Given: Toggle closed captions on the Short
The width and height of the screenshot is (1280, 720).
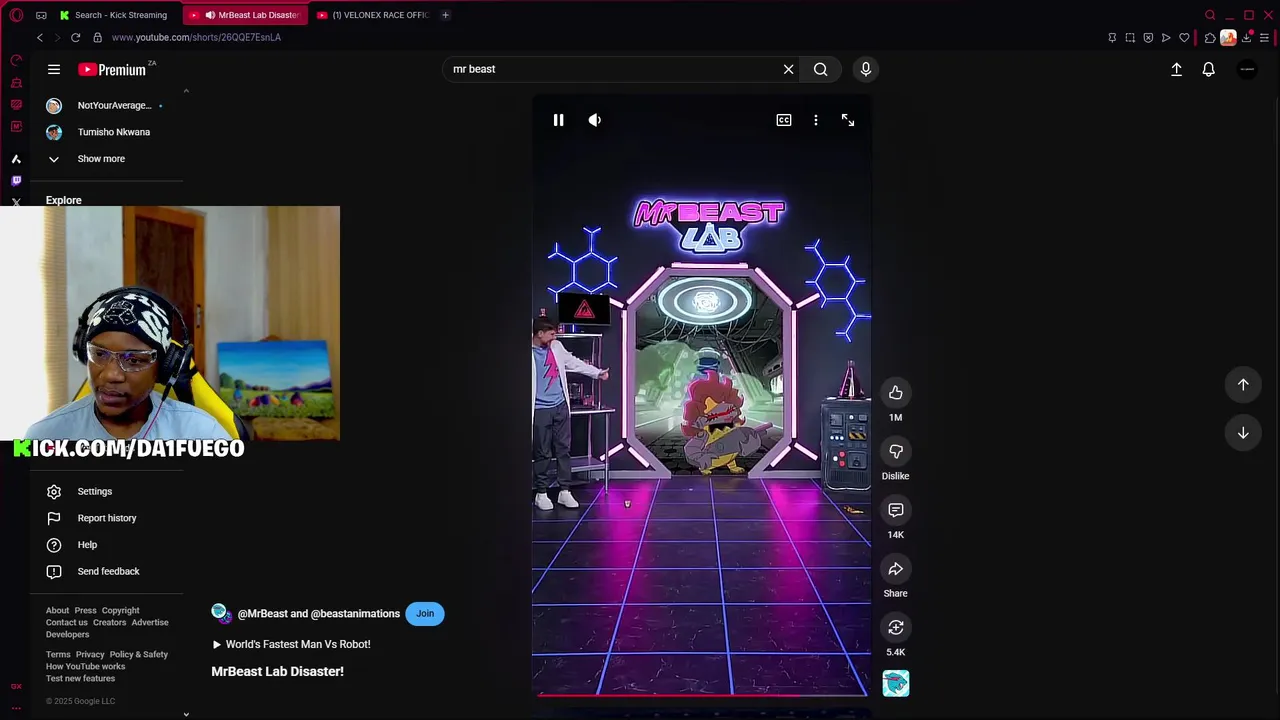Looking at the screenshot, I should tap(784, 120).
